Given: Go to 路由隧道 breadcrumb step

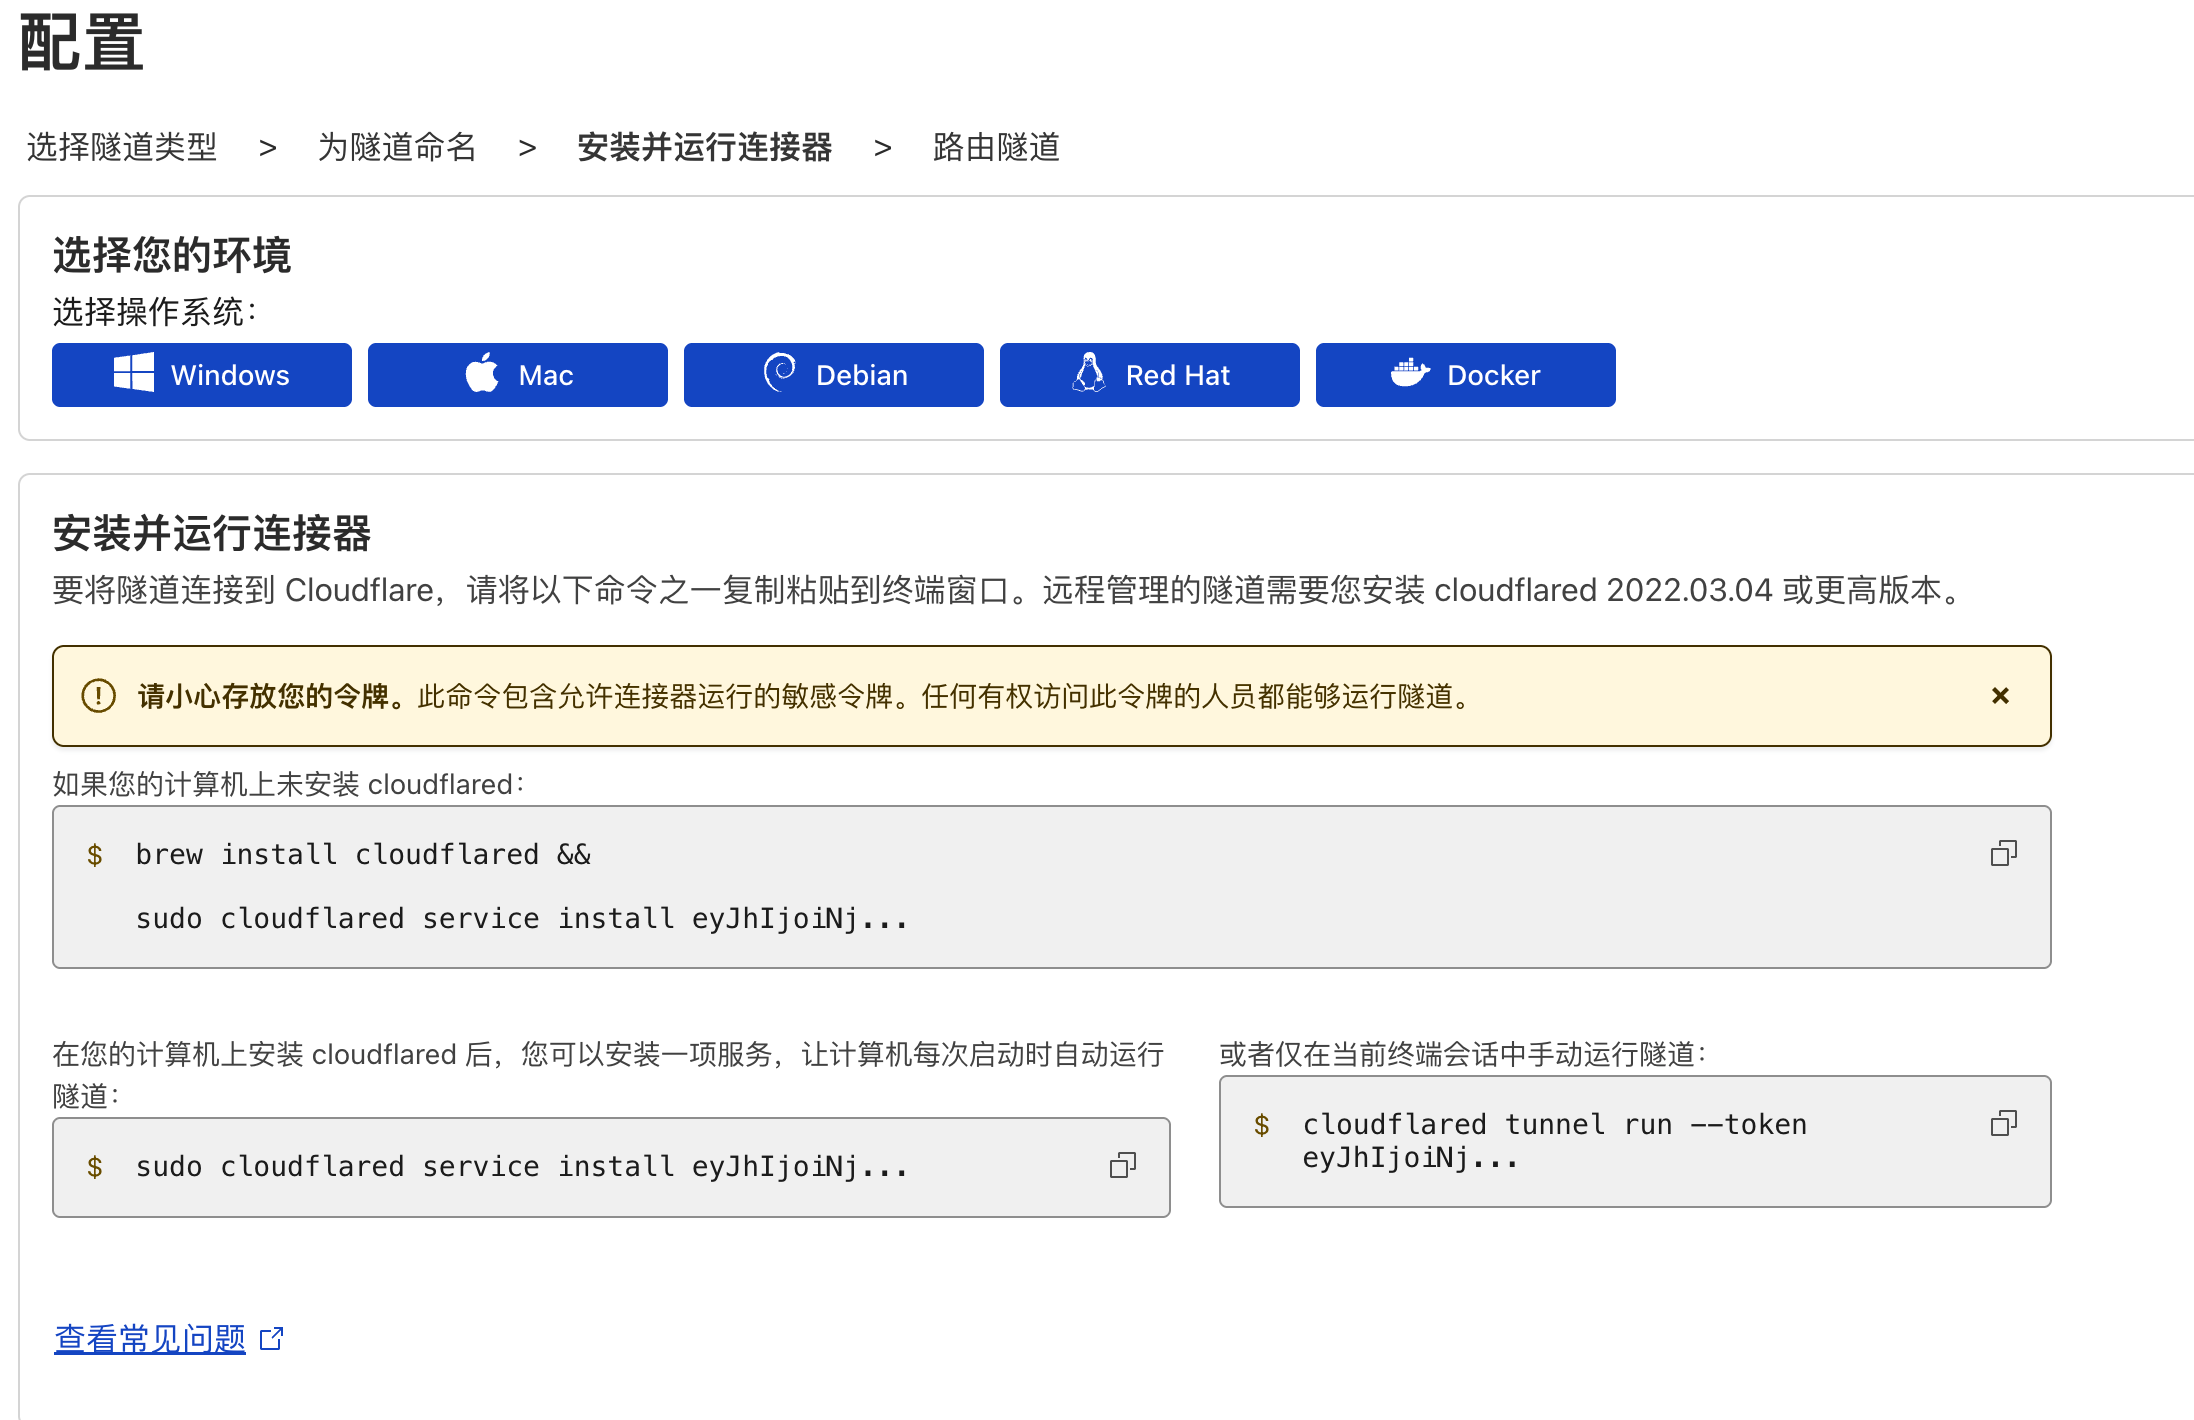Looking at the screenshot, I should 996,147.
